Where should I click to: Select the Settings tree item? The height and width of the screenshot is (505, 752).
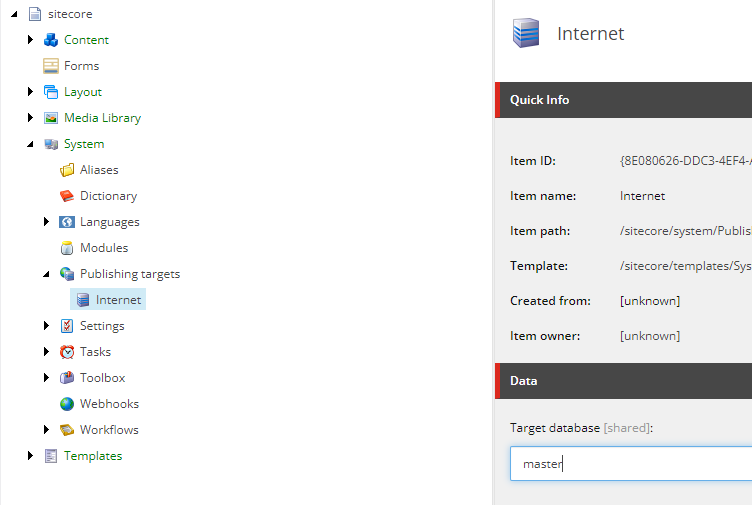point(102,326)
